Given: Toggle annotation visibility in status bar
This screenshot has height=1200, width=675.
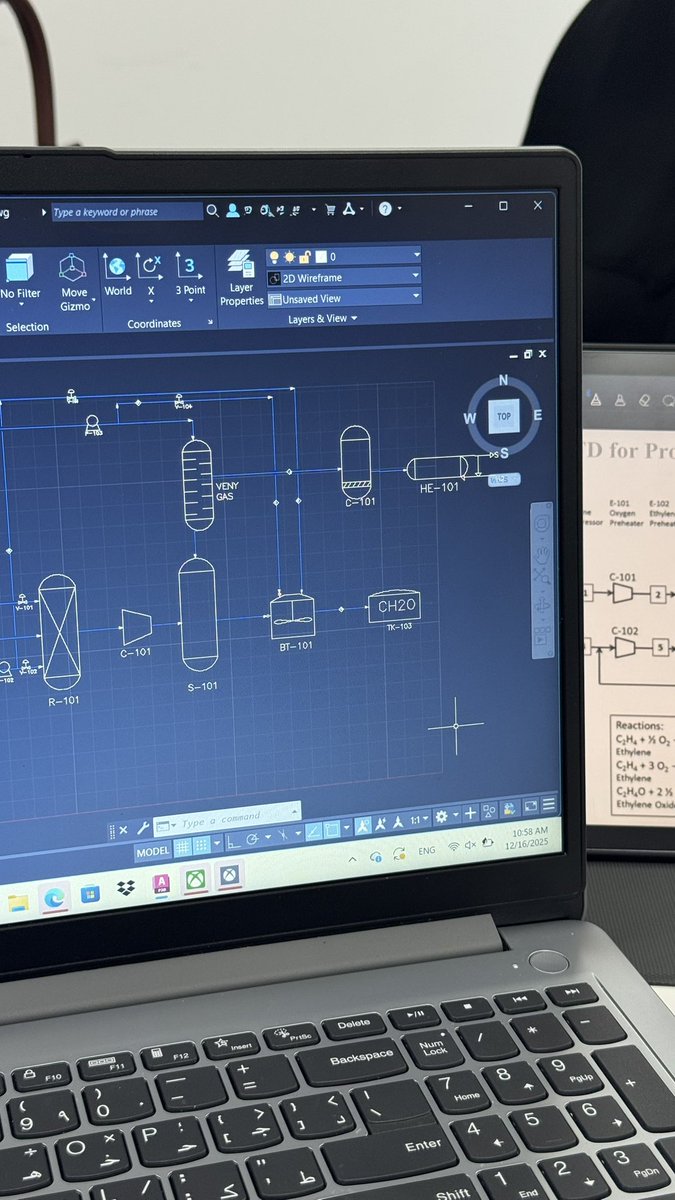Looking at the screenshot, I should 362,826.
